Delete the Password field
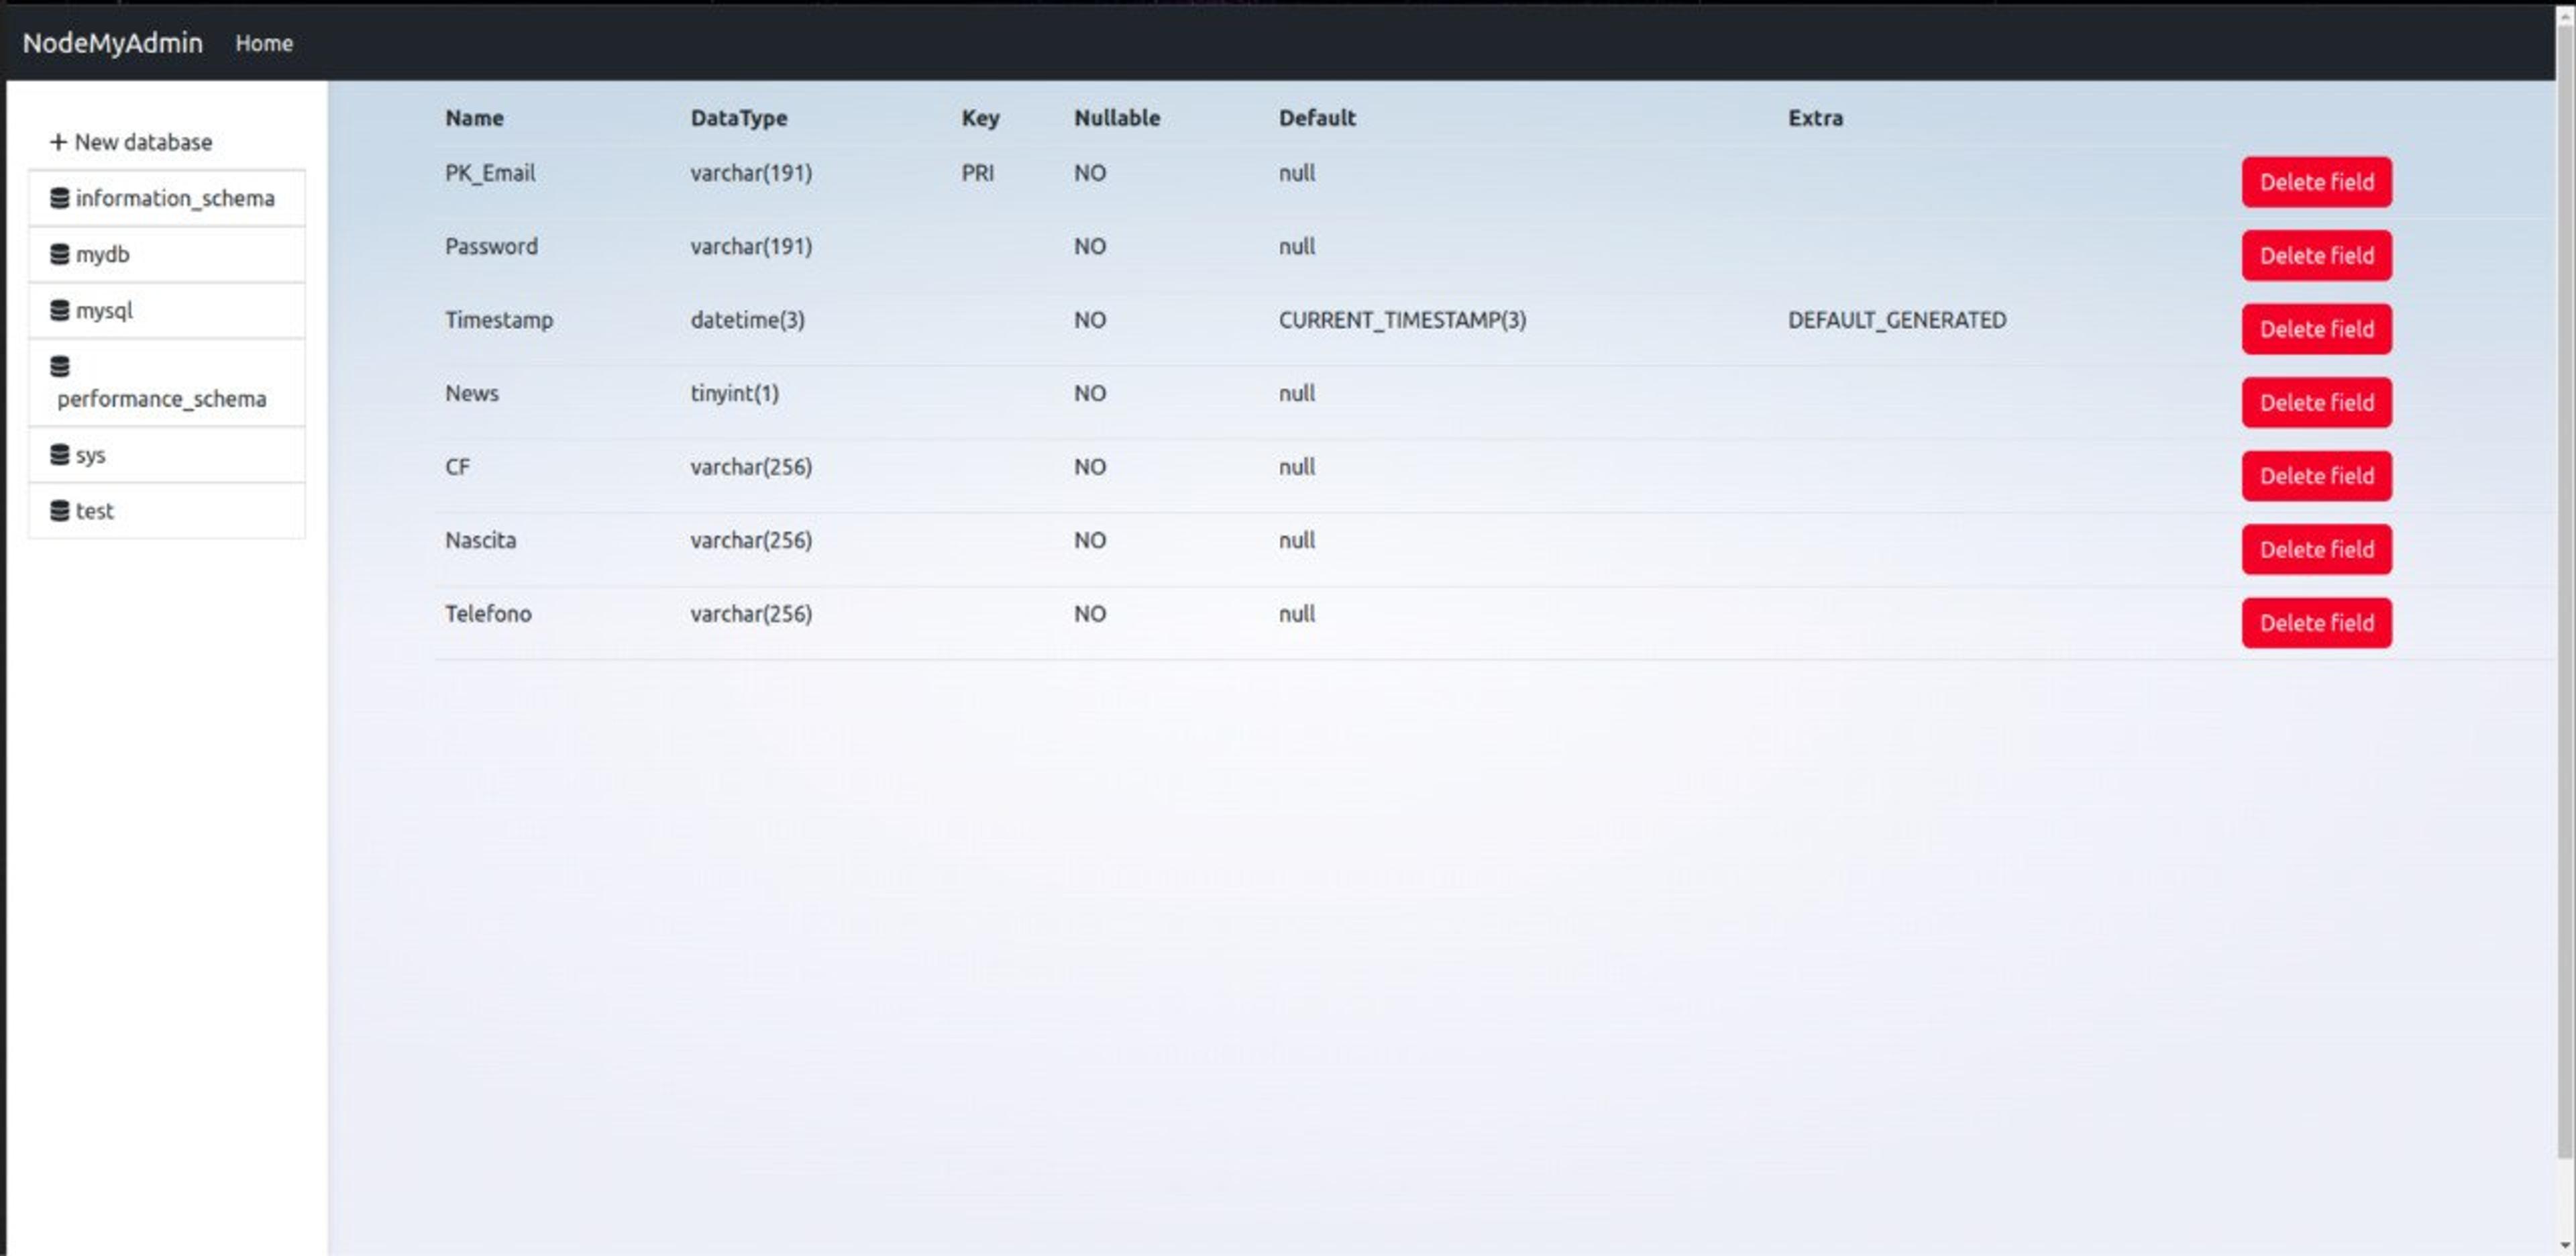The image size is (2576, 1256). pos(2316,255)
